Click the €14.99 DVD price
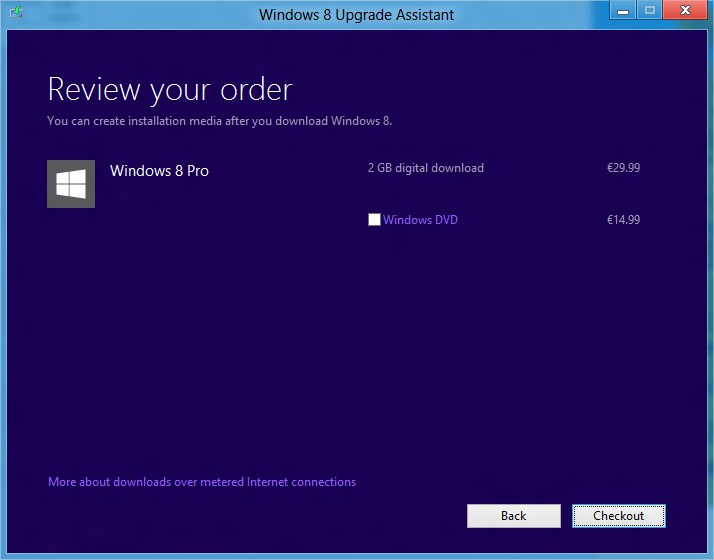 click(623, 220)
